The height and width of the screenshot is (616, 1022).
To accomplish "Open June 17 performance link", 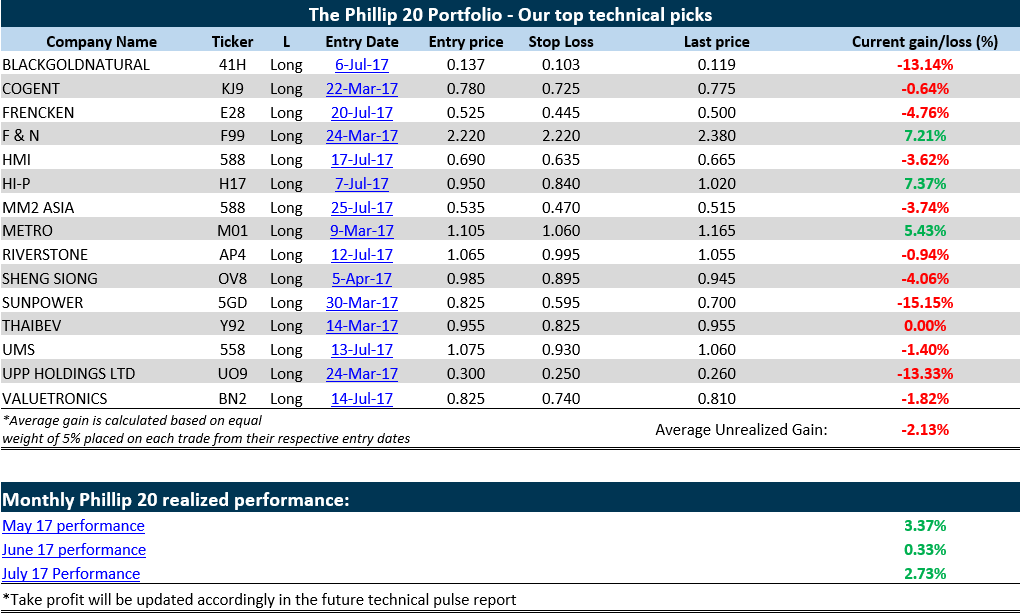I will (x=74, y=550).
